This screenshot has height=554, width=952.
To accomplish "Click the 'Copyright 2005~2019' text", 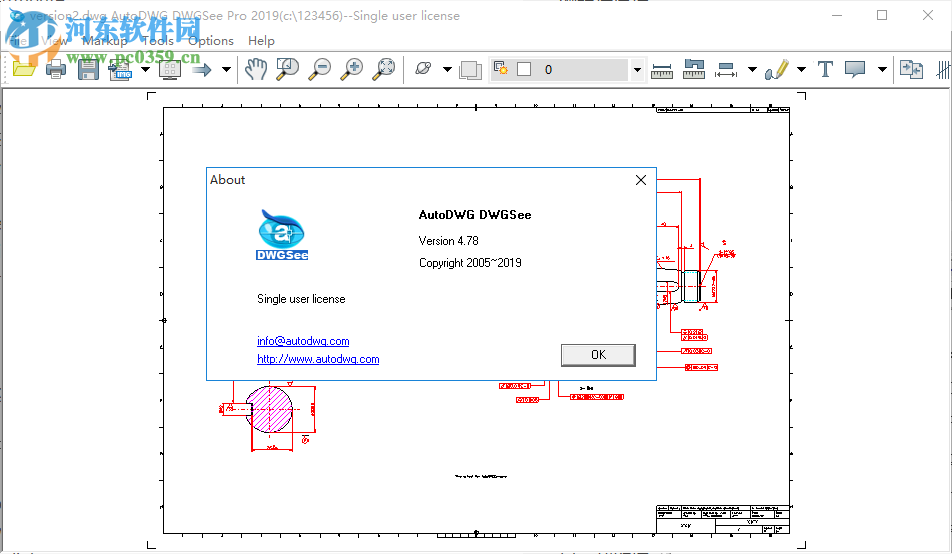I will click(470, 262).
